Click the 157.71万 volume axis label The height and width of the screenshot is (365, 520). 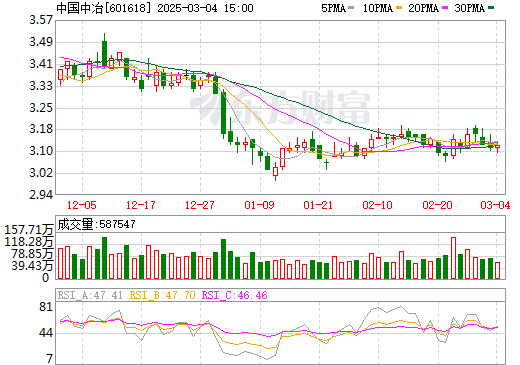point(29,230)
